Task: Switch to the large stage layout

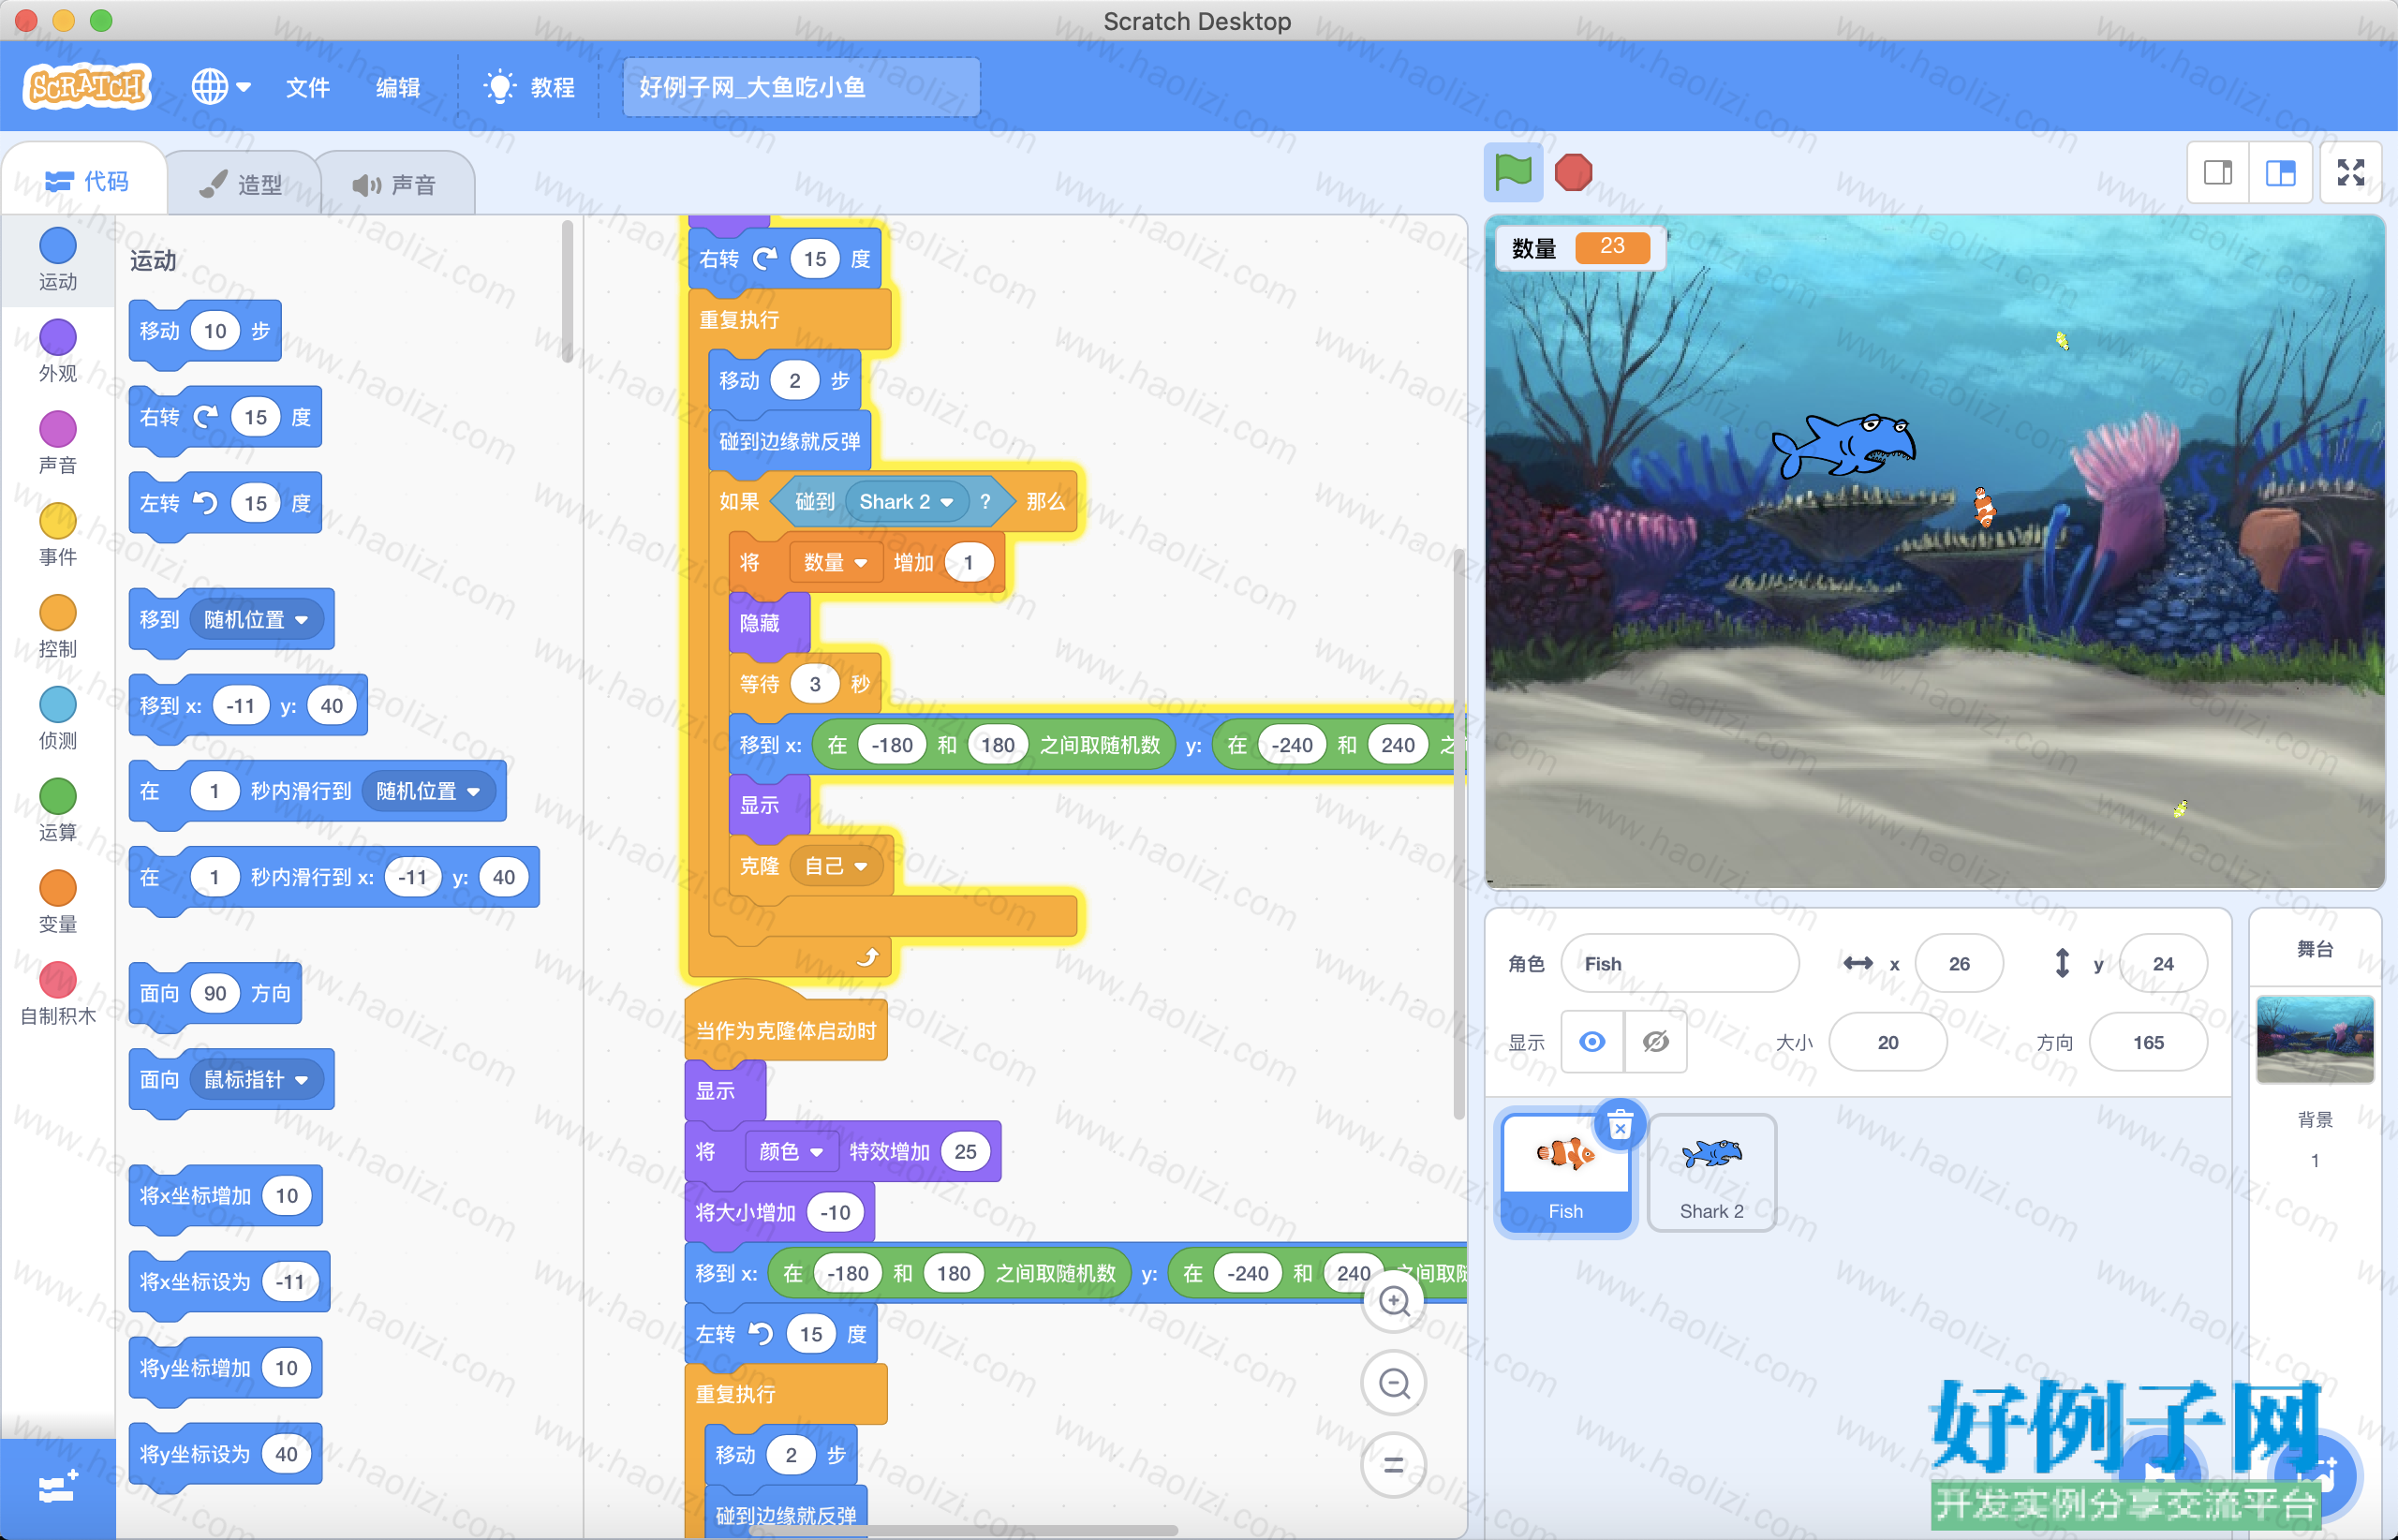Action: [x=2281, y=173]
